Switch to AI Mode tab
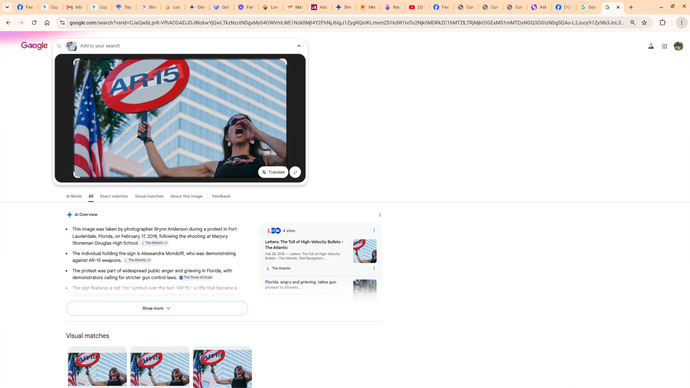 click(73, 196)
